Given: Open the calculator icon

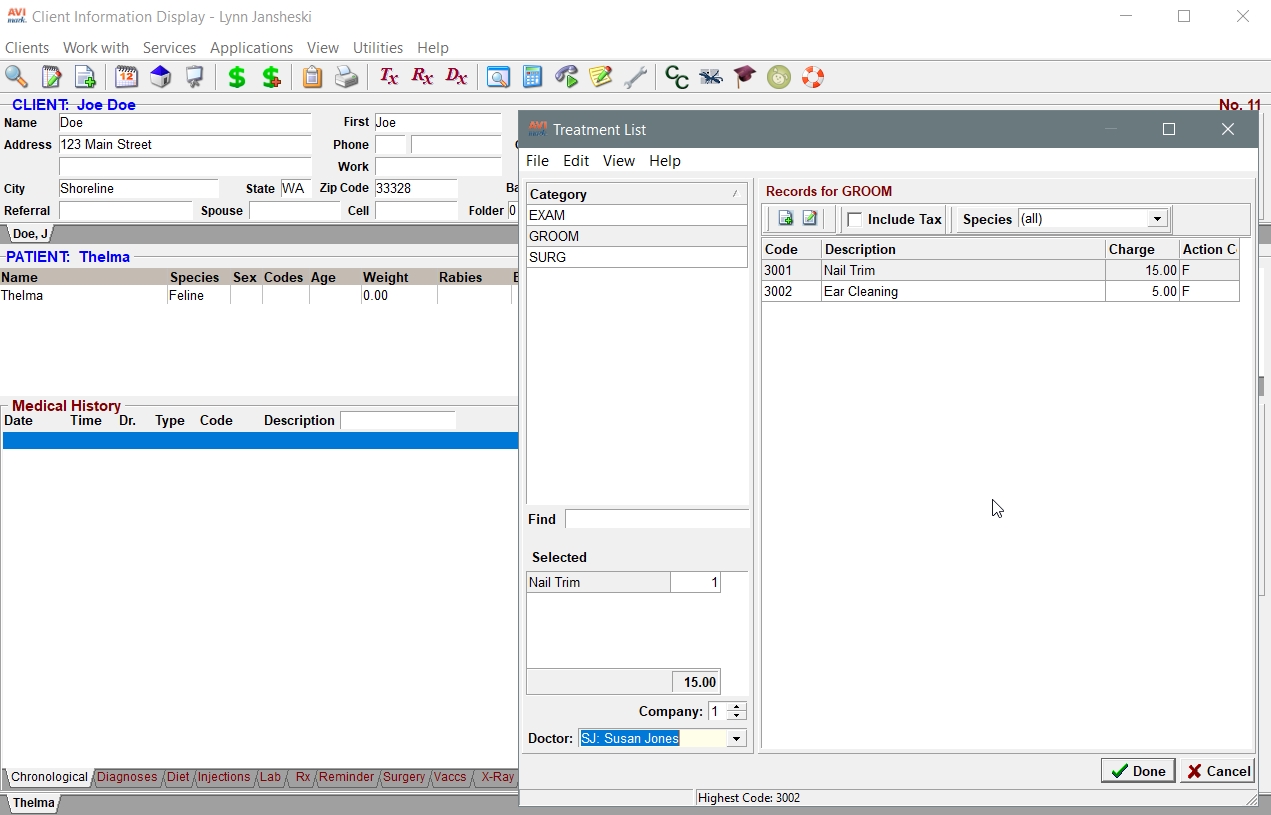Looking at the screenshot, I should click(532, 77).
